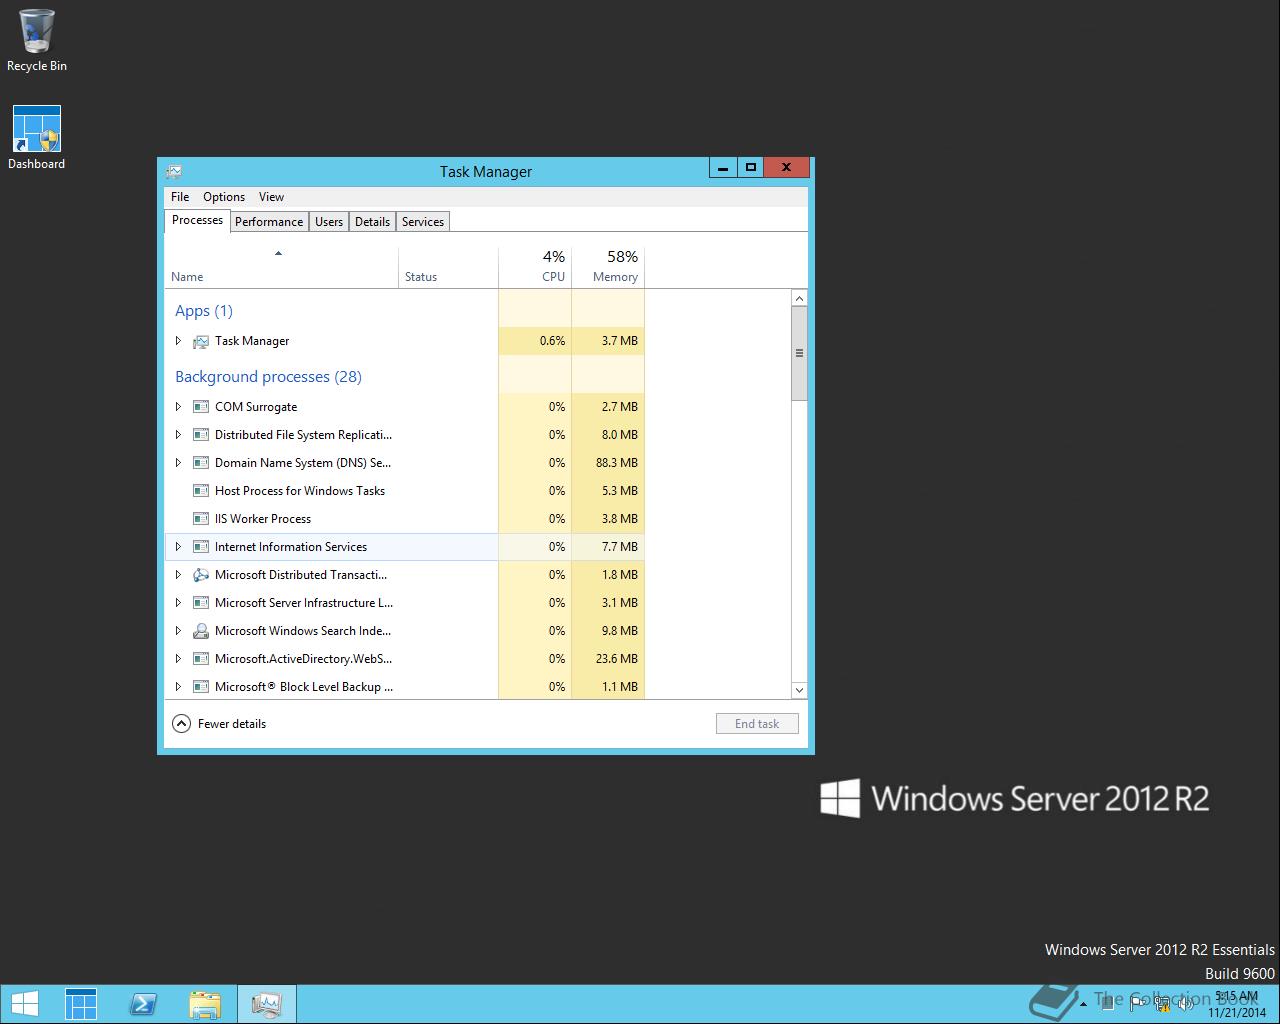Expand Microsoft Block Level Backup entry
The width and height of the screenshot is (1280, 1024).
point(178,687)
